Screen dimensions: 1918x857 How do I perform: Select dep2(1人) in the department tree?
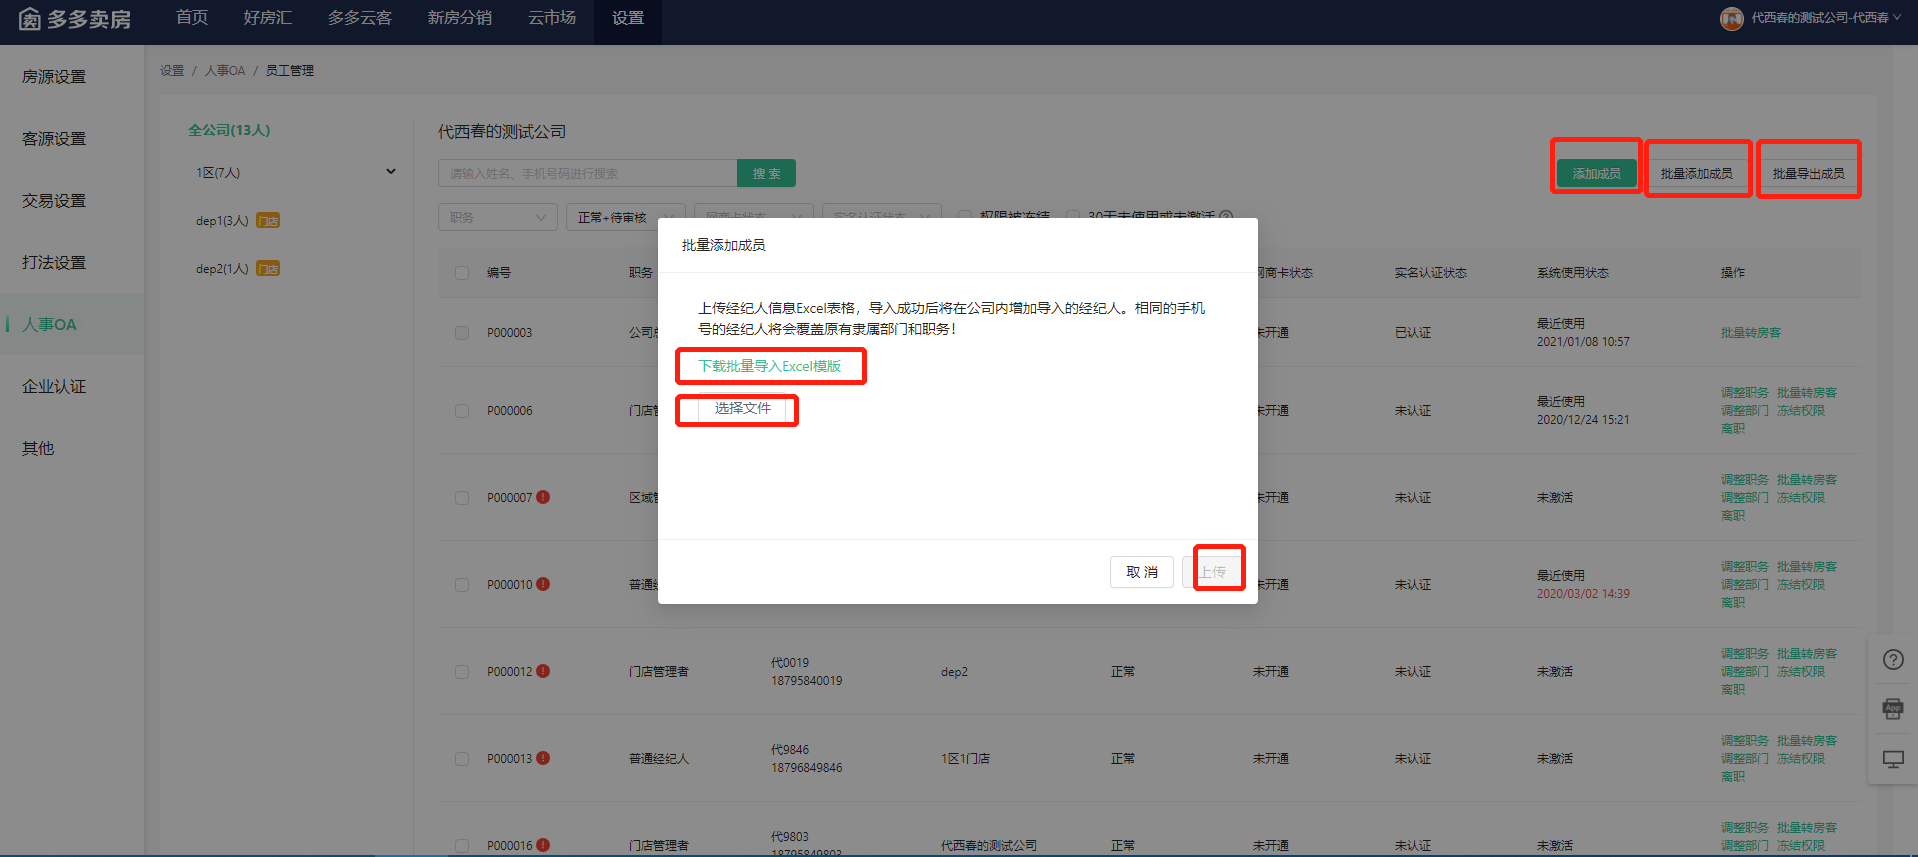tap(222, 269)
